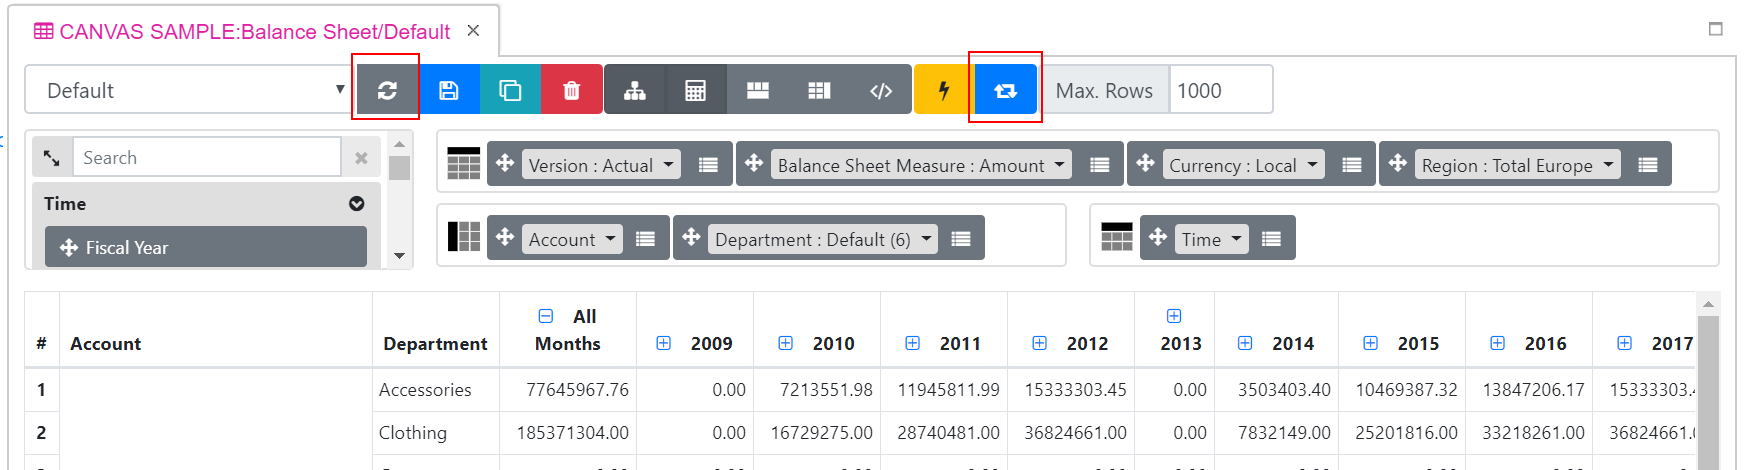Click the hierarchy sitemap toolbar icon
This screenshot has height=470, width=1744.
click(635, 90)
